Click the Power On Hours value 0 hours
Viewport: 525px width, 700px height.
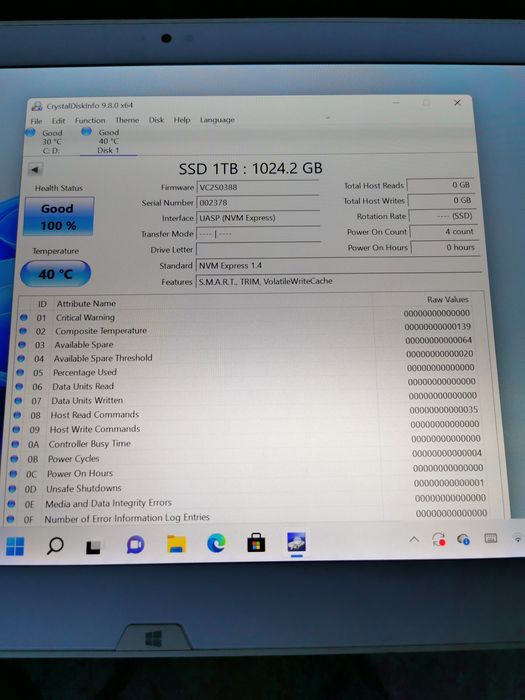point(444,247)
